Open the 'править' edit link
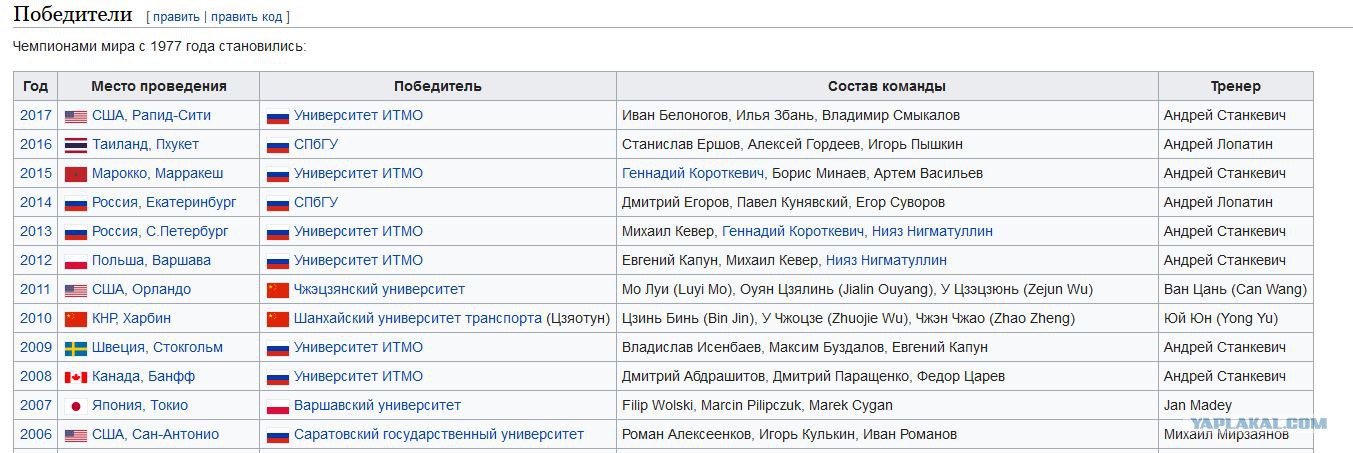The height and width of the screenshot is (453, 1353). click(176, 17)
